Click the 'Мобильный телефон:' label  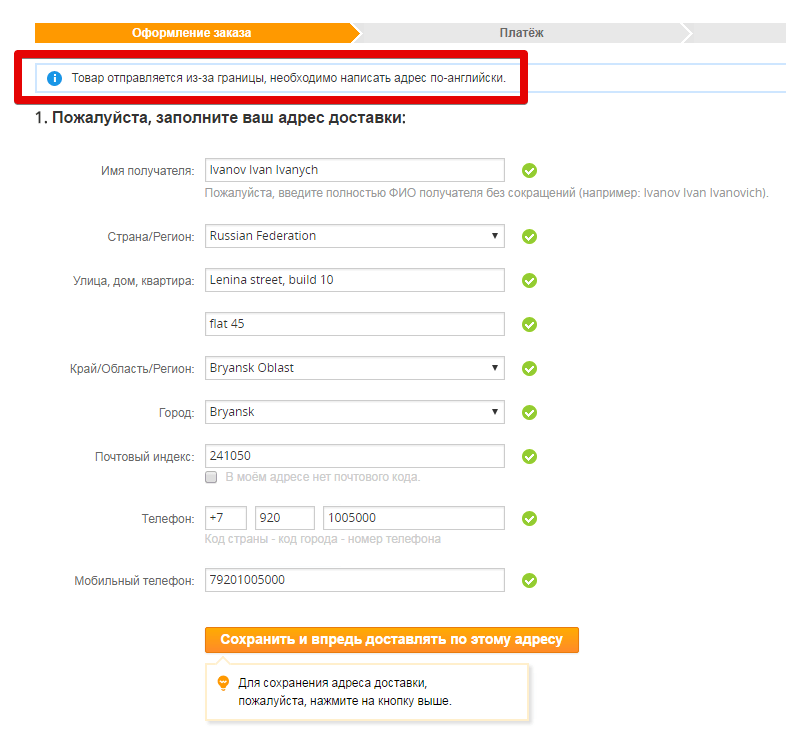134,581
